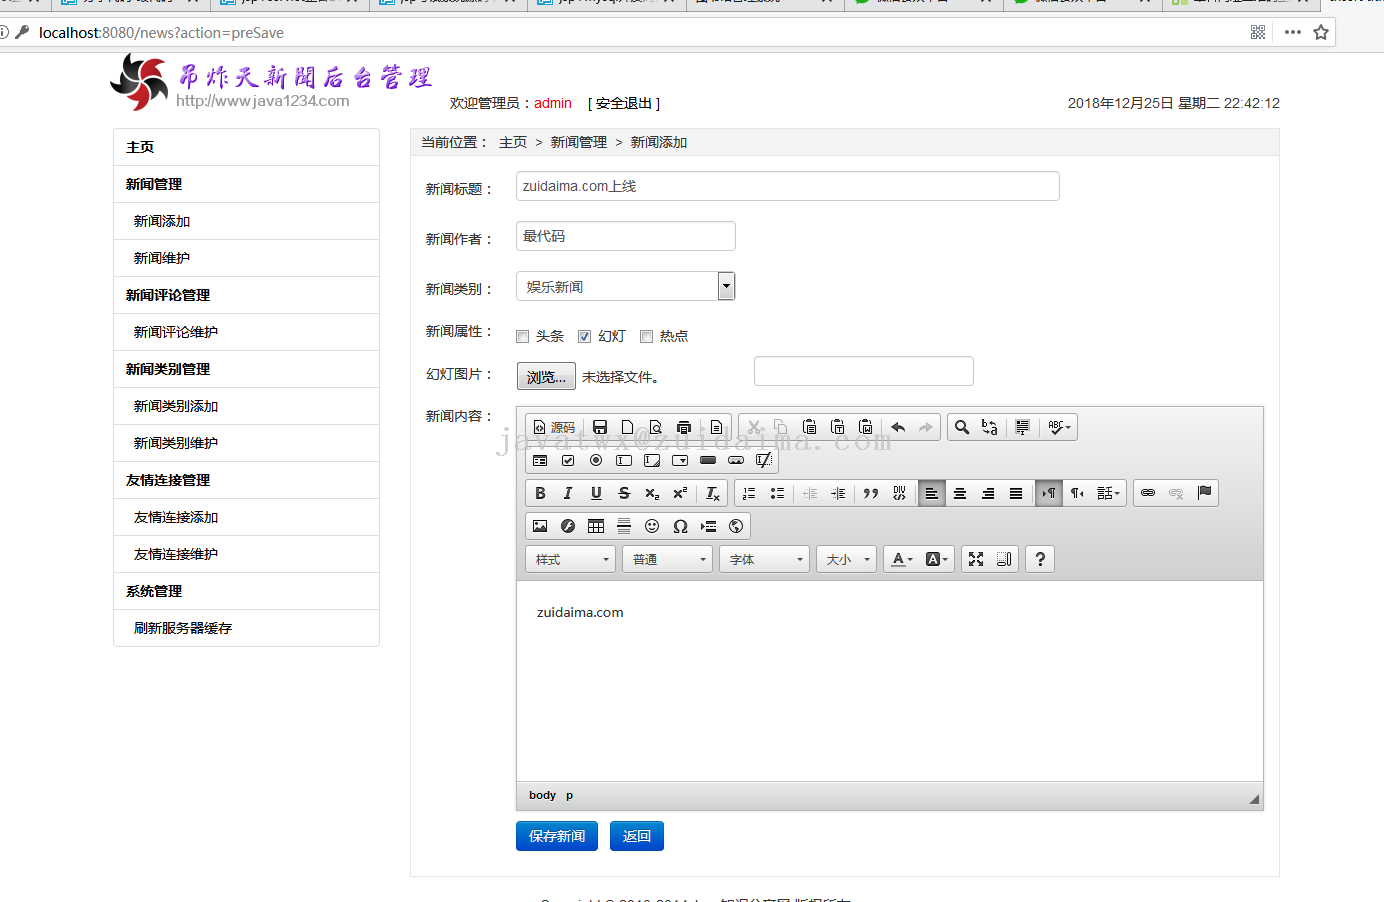Apply Underline formatting
The height and width of the screenshot is (902, 1384).
click(x=596, y=493)
